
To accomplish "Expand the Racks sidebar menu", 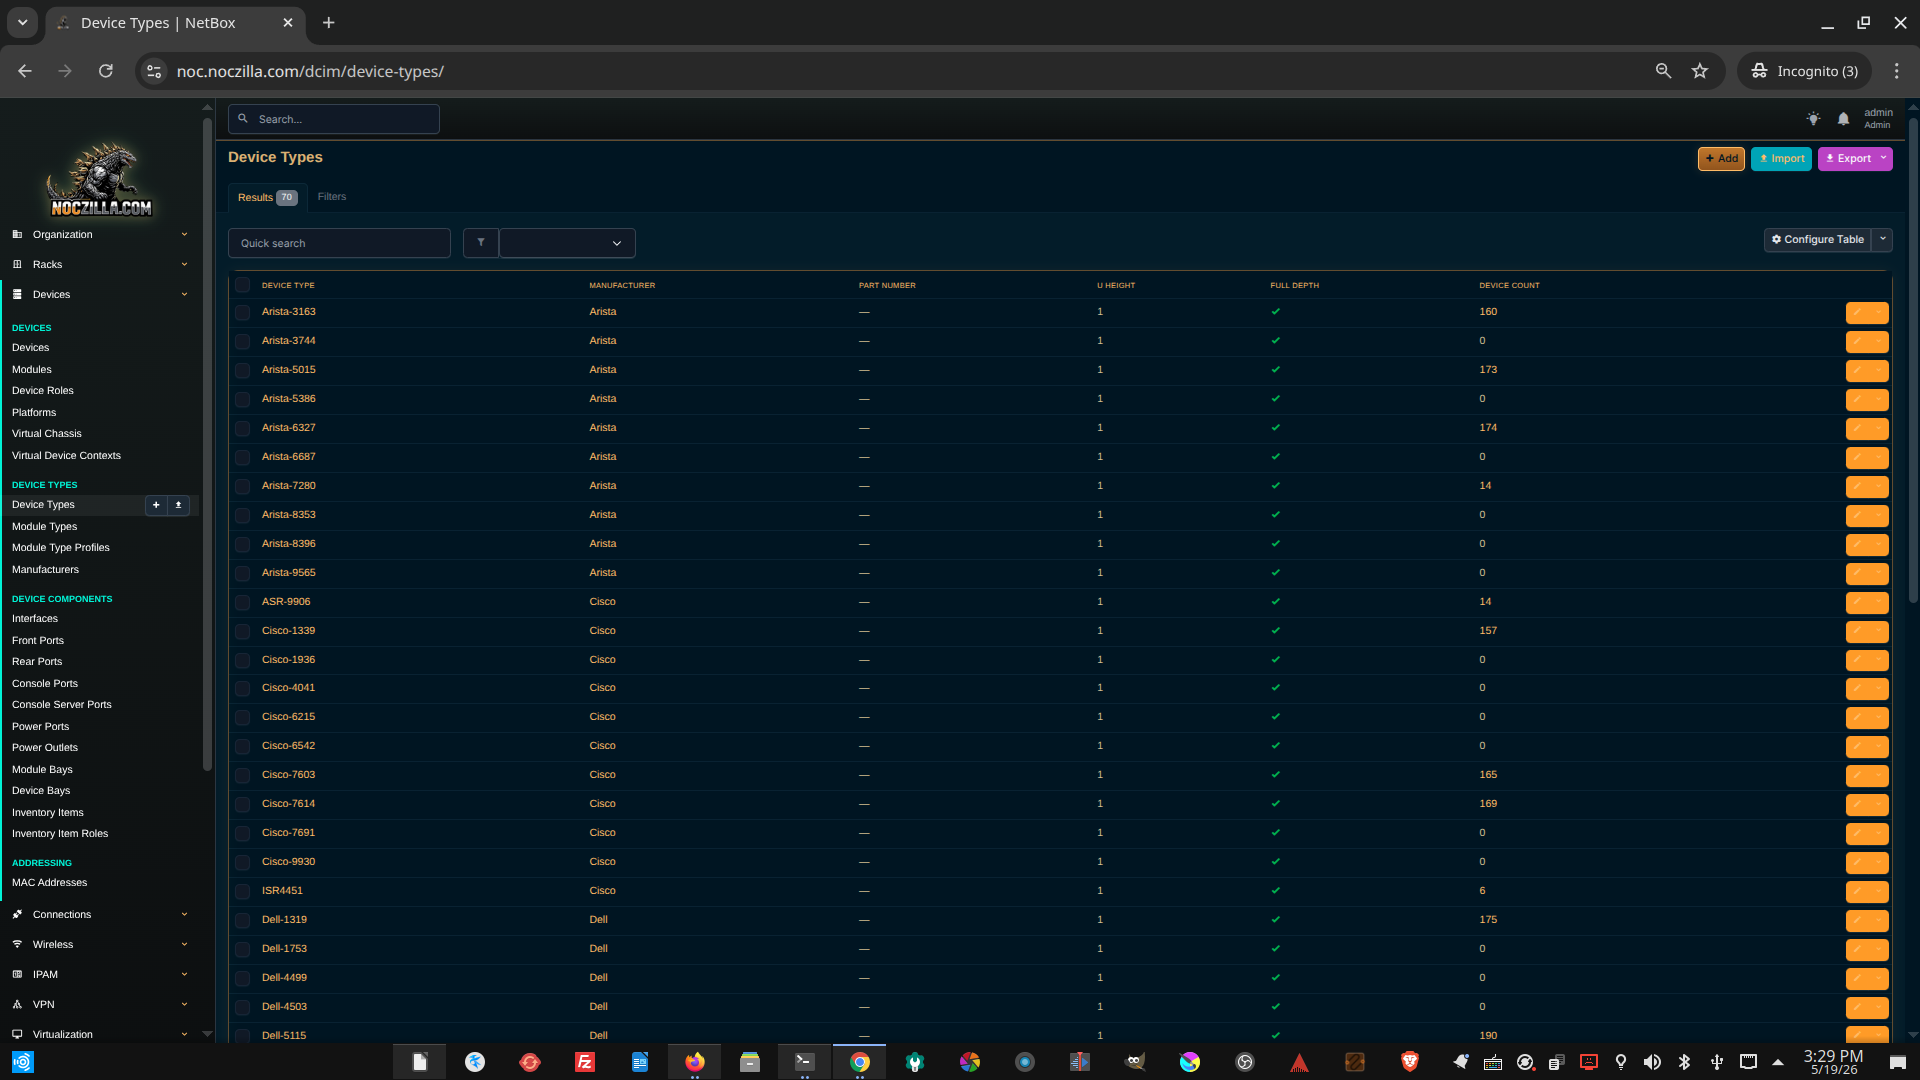I will [x=100, y=265].
